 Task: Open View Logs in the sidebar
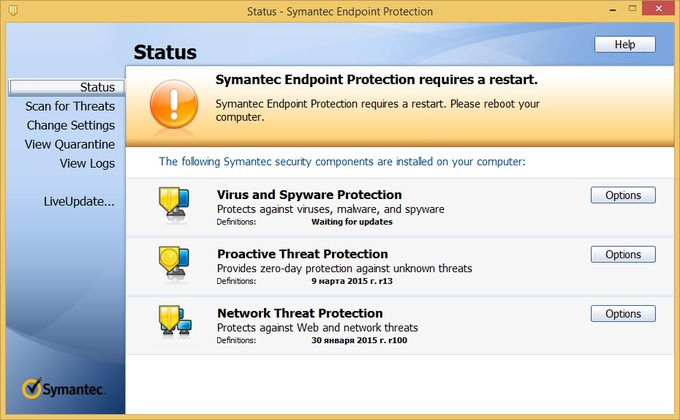tap(87, 164)
